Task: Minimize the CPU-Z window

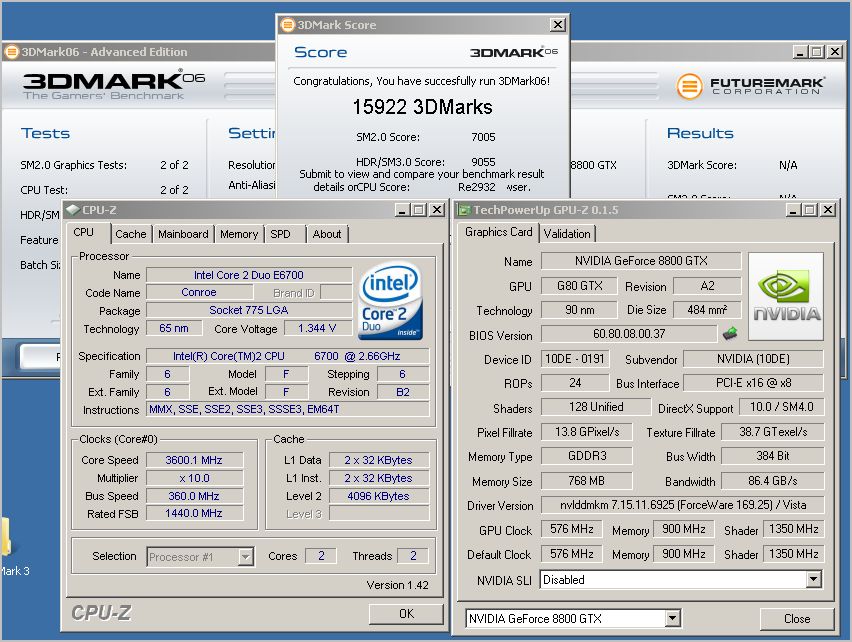Action: click(x=402, y=210)
